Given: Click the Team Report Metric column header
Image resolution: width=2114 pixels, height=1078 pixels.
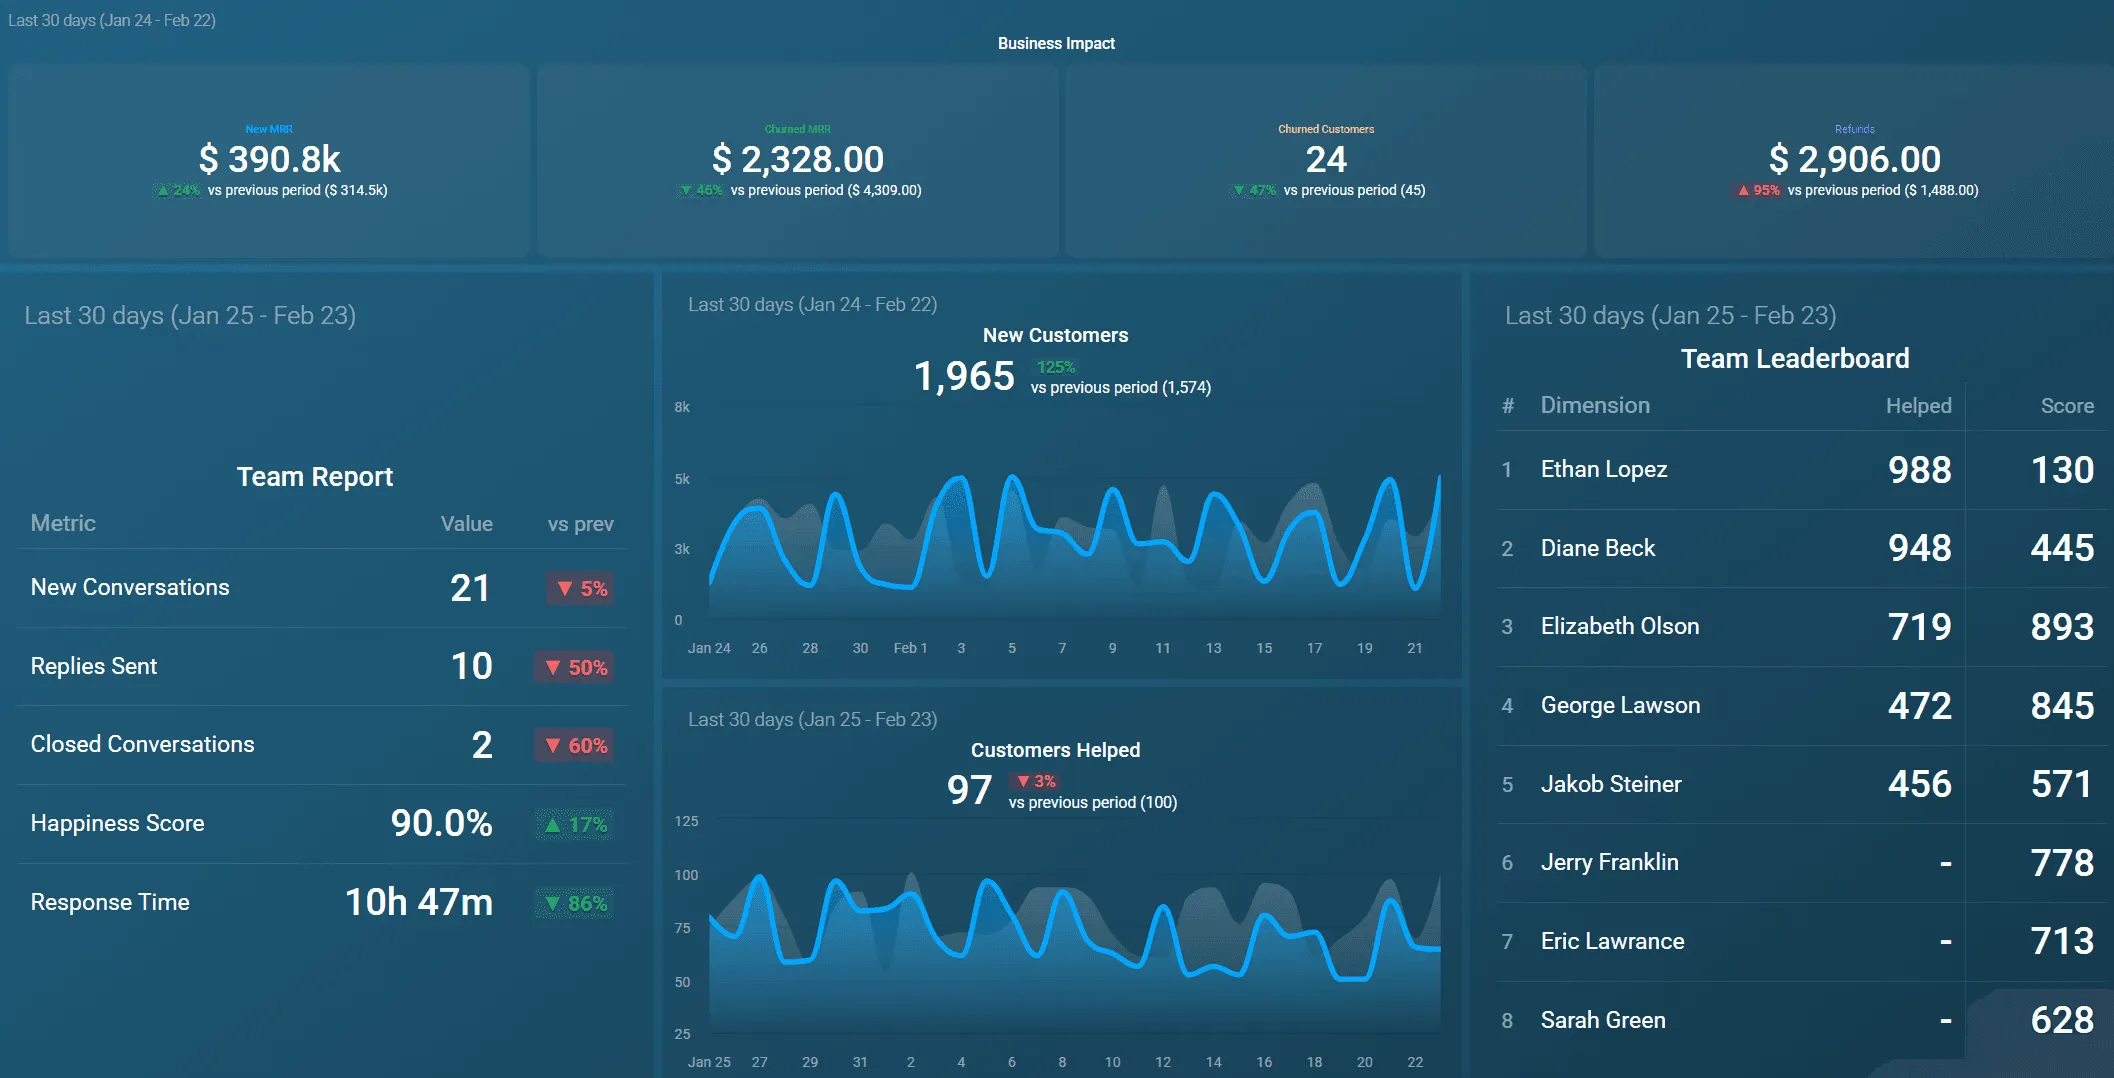Looking at the screenshot, I should pyautogui.click(x=63, y=523).
